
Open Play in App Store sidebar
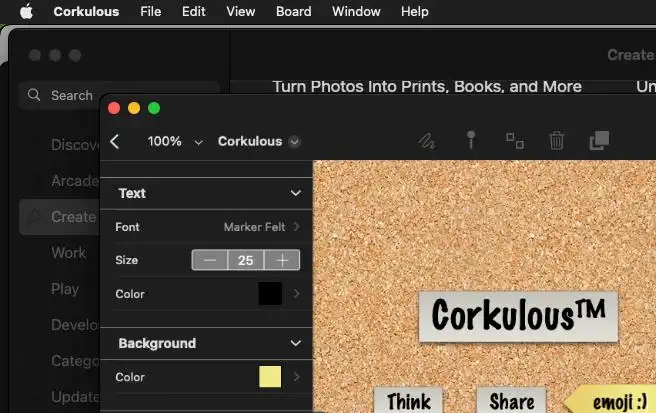coord(65,289)
